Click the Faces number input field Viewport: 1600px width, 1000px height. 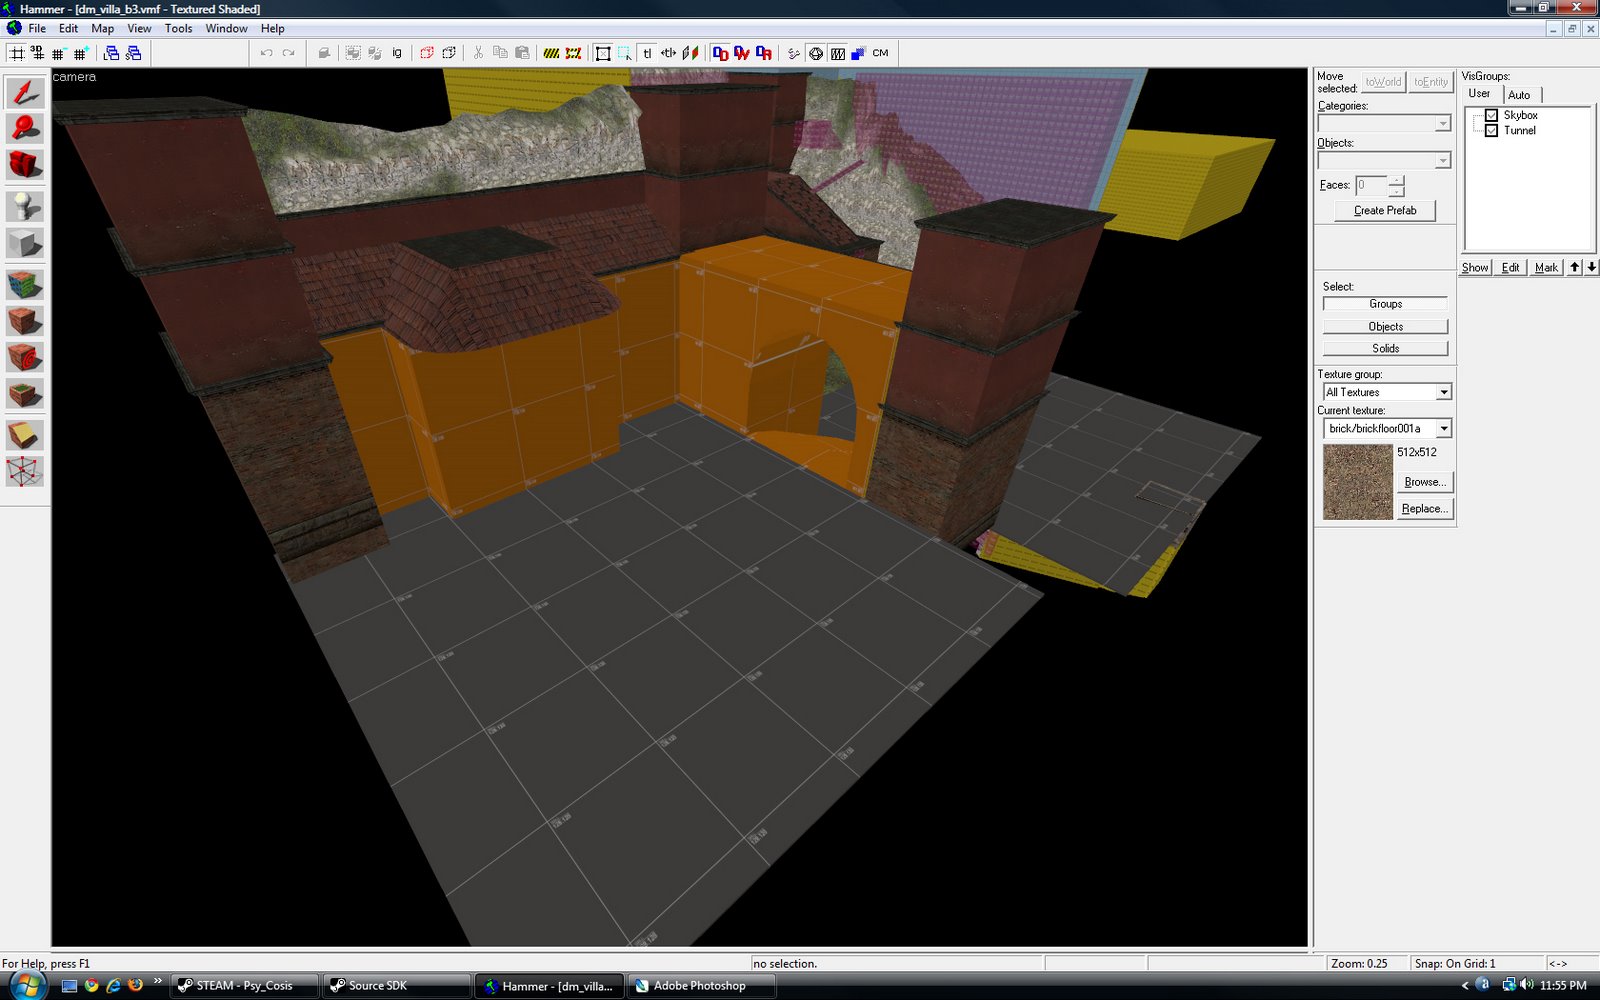1371,185
